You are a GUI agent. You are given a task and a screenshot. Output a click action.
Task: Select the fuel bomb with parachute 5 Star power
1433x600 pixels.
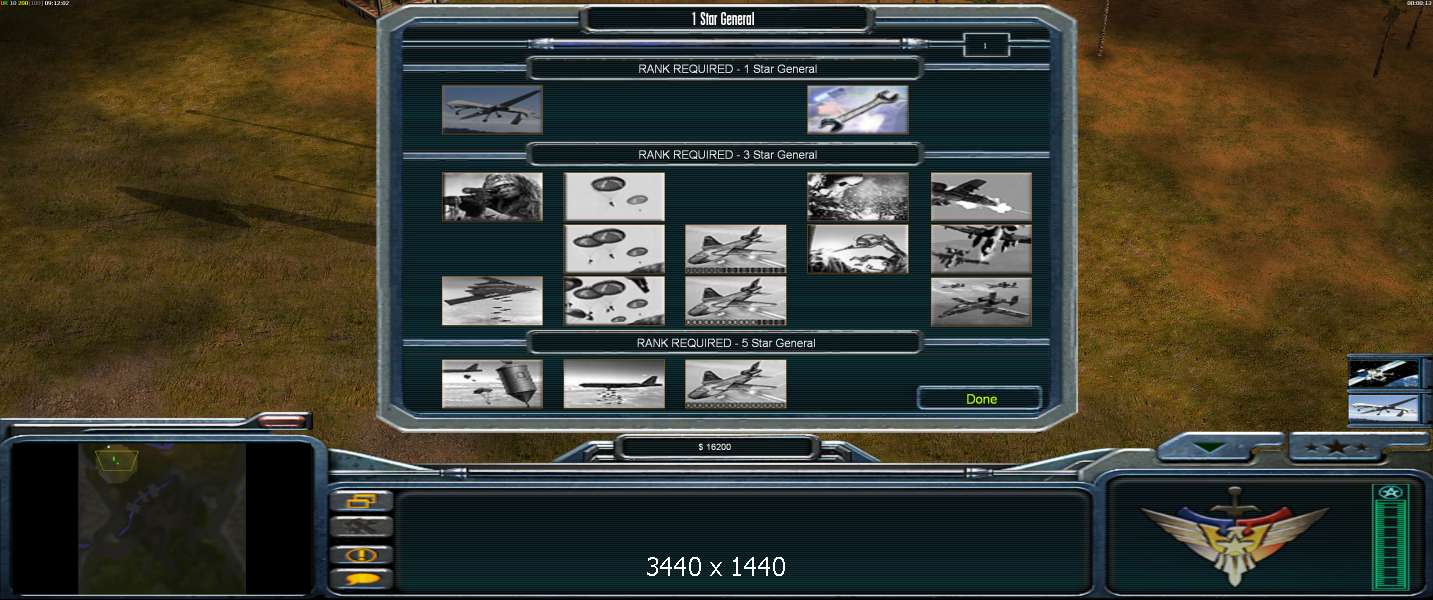point(492,384)
